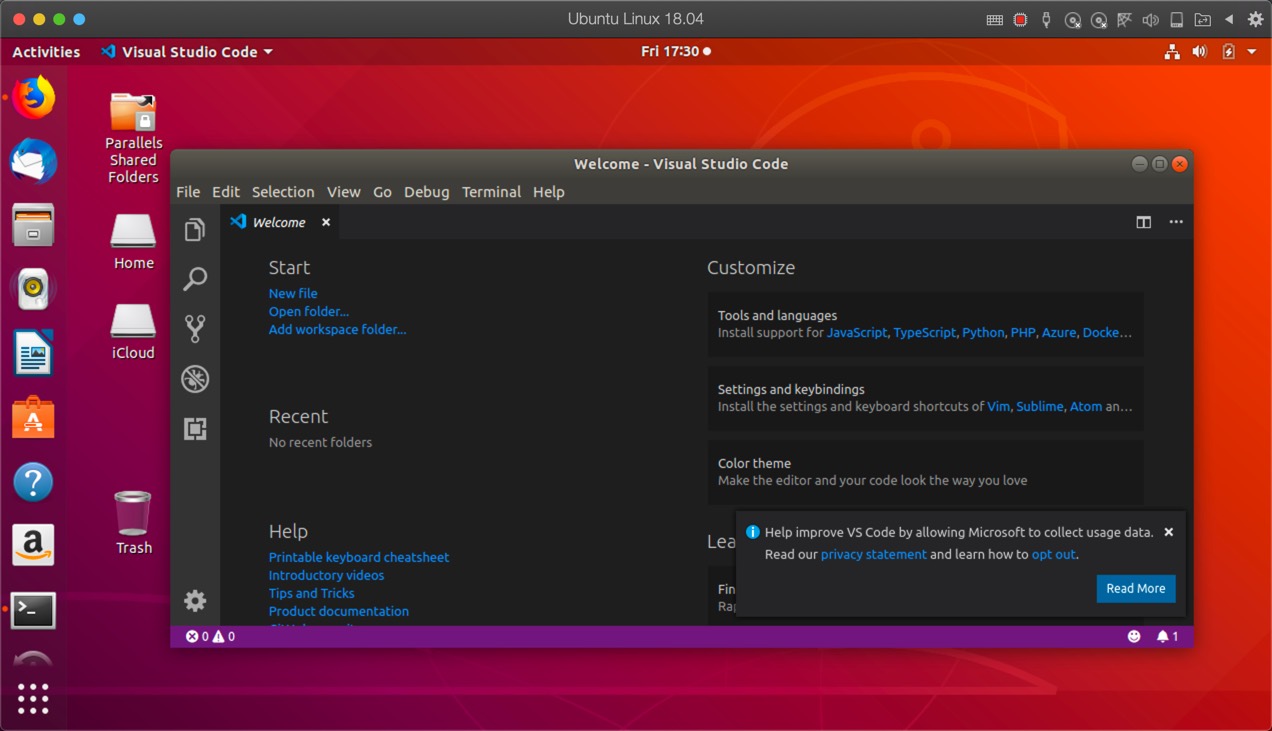
Task: Close the Welcome tab
Action: point(326,222)
